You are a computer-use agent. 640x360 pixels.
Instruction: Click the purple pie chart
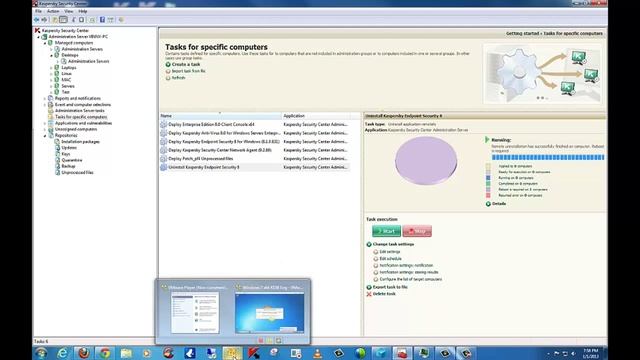pyautogui.click(x=426, y=160)
